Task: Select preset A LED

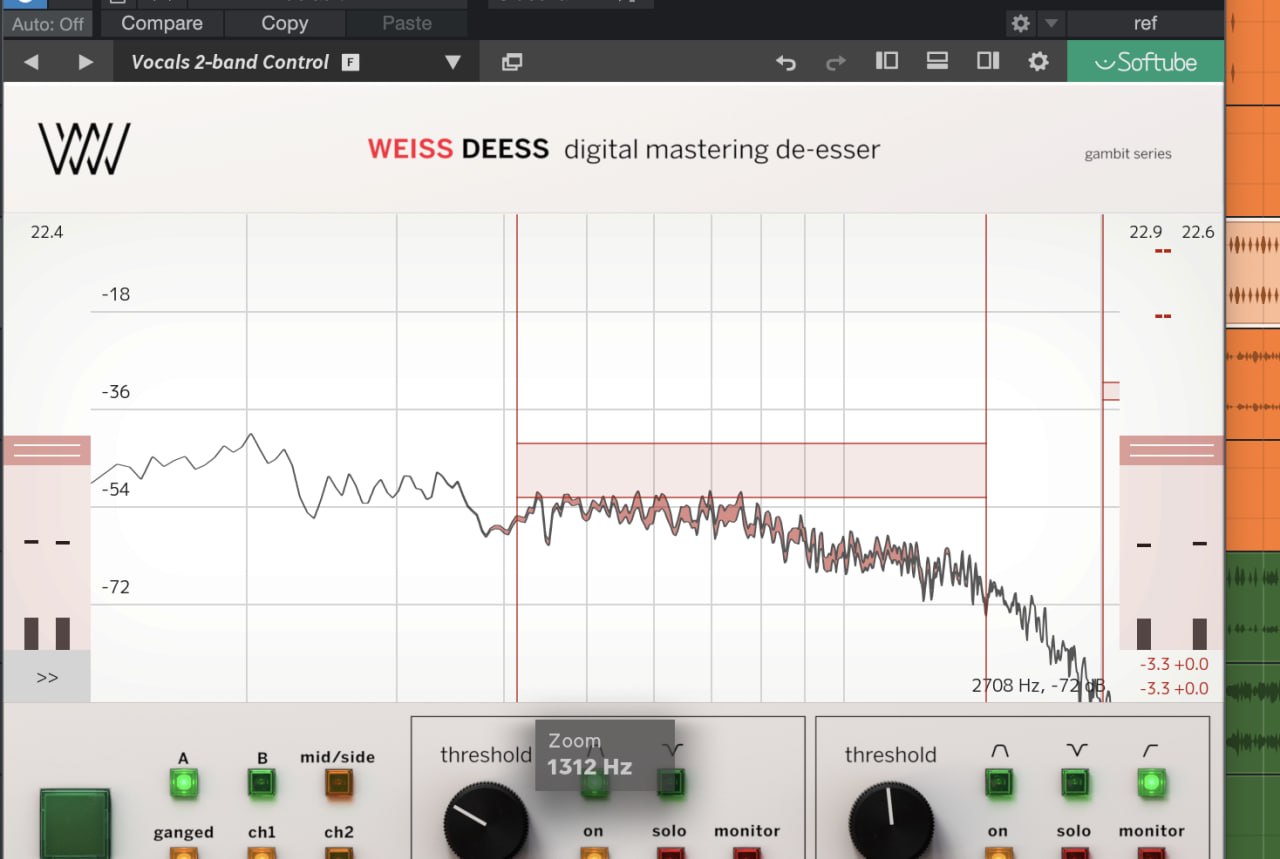Action: (183, 783)
